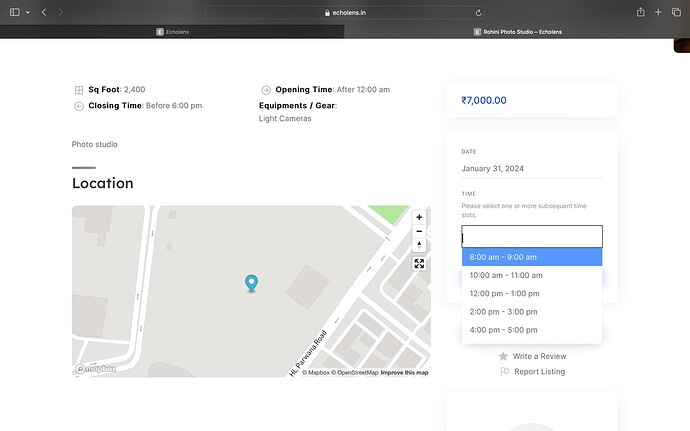The height and width of the screenshot is (431, 690).
Task: Open the Share menu icon
Action: tap(641, 12)
